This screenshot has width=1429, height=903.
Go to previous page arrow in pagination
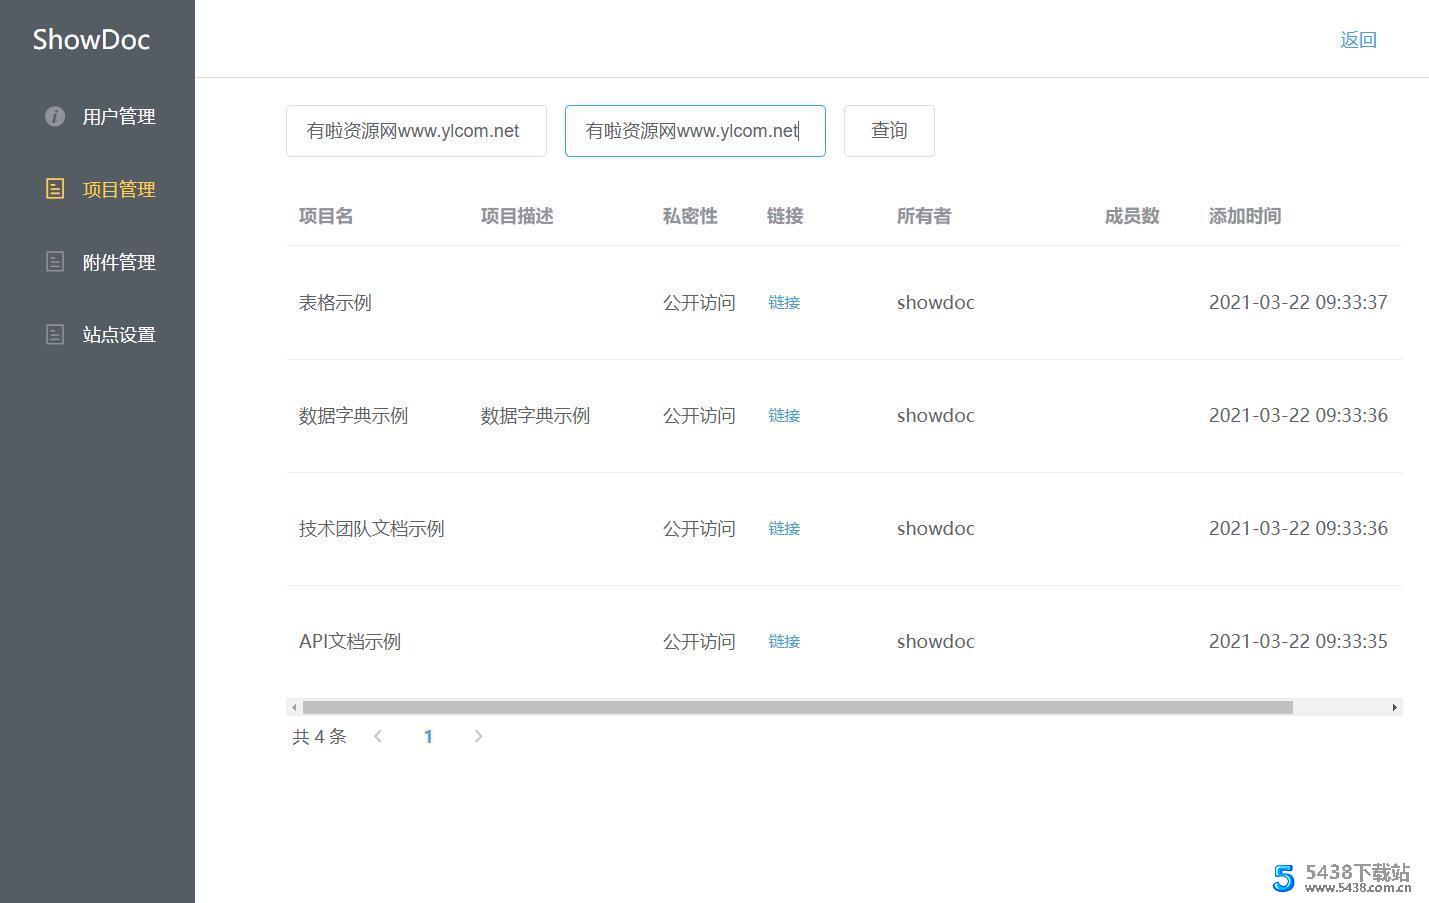tap(378, 736)
